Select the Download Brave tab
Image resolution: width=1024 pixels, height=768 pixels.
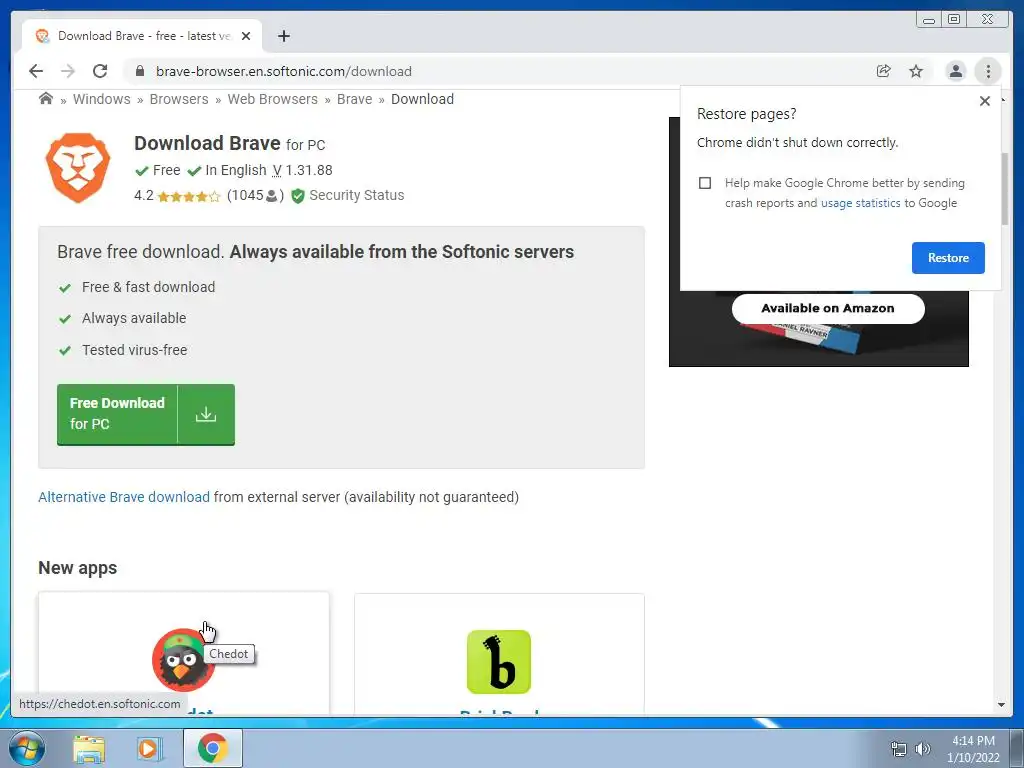(x=142, y=36)
